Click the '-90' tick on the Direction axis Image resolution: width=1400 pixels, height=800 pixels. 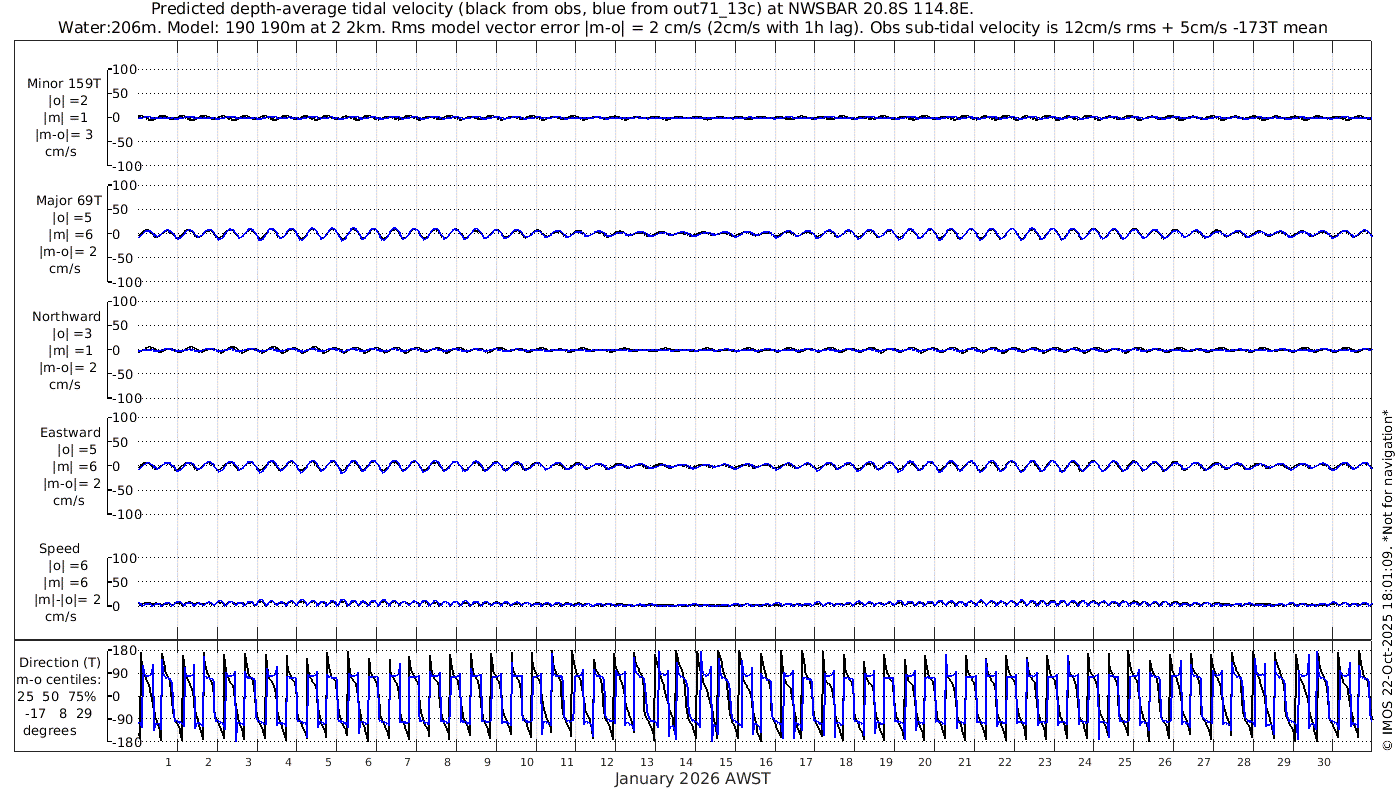(124, 719)
